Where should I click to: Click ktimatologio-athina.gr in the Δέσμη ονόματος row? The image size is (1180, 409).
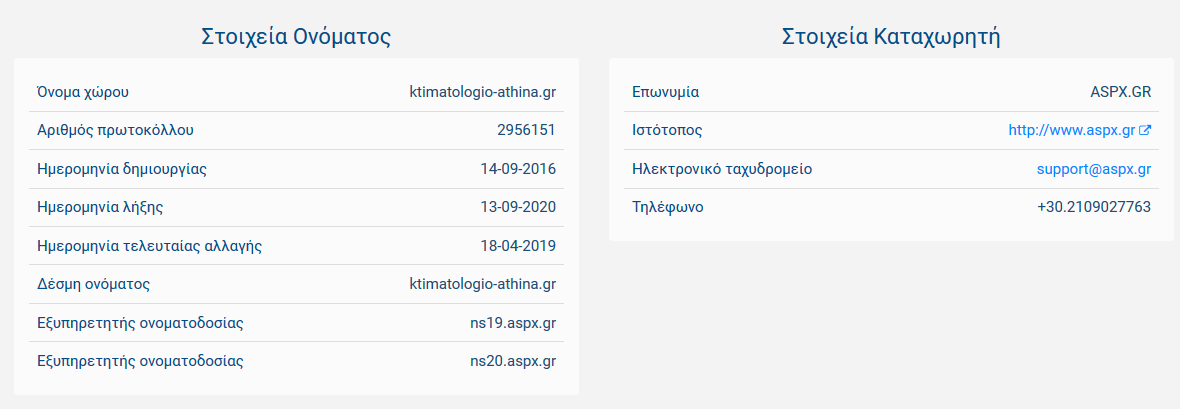pyautogui.click(x=482, y=284)
